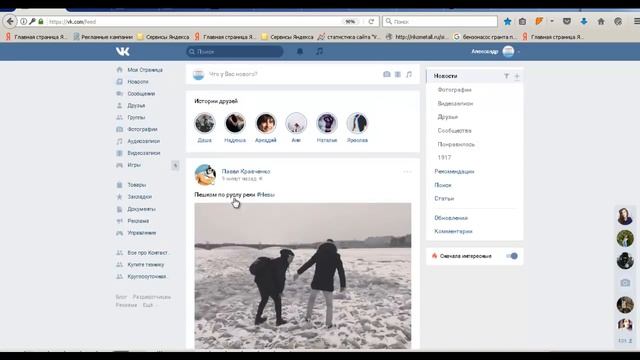Viewport: 640px width, 360px height.
Task: Attach video with the film icon in composer
Action: pyautogui.click(x=398, y=74)
